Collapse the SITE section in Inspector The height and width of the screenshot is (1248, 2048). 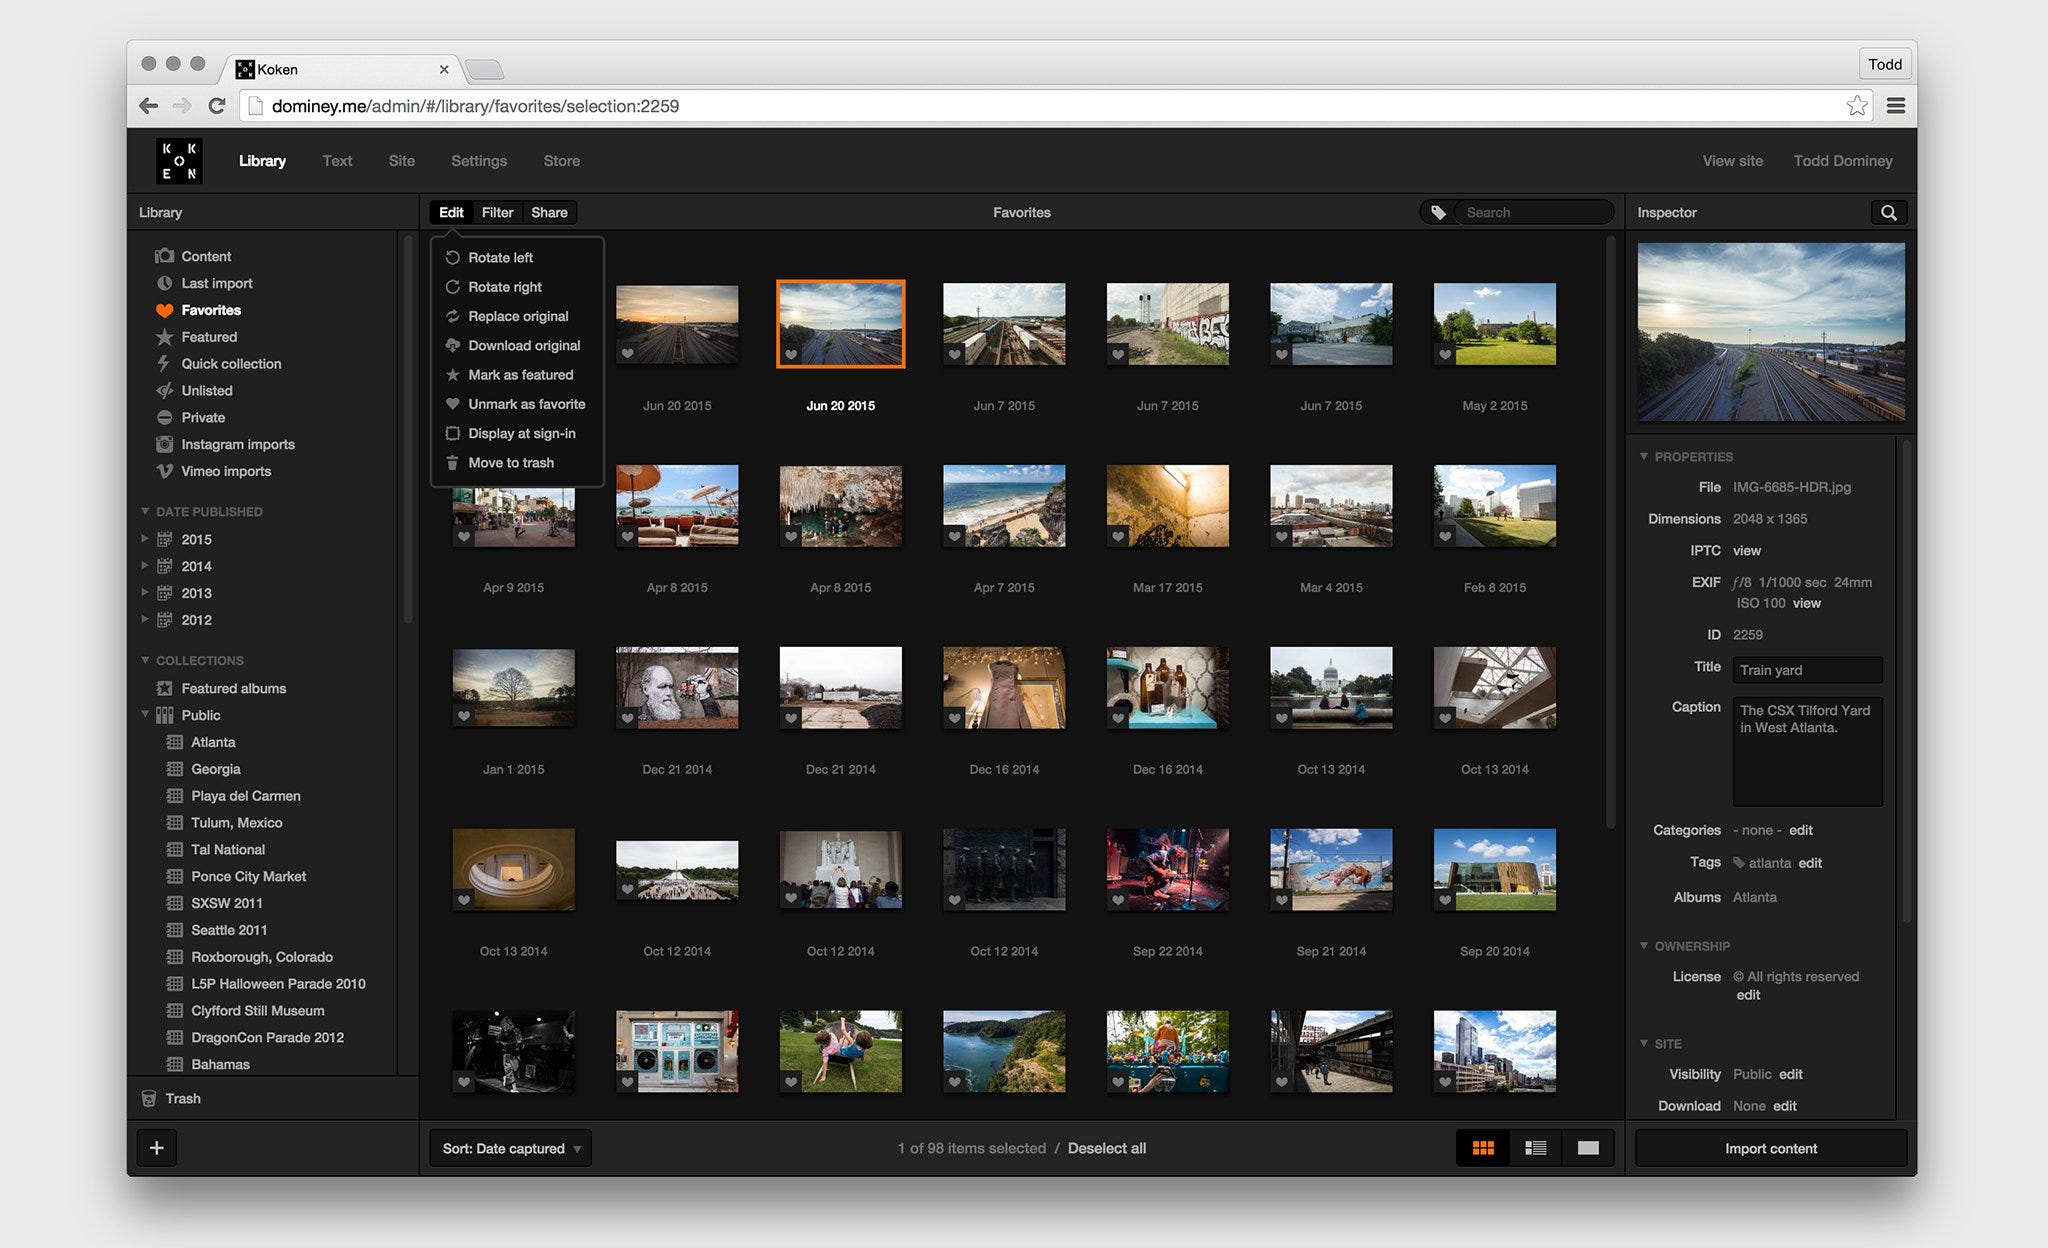click(1644, 1043)
